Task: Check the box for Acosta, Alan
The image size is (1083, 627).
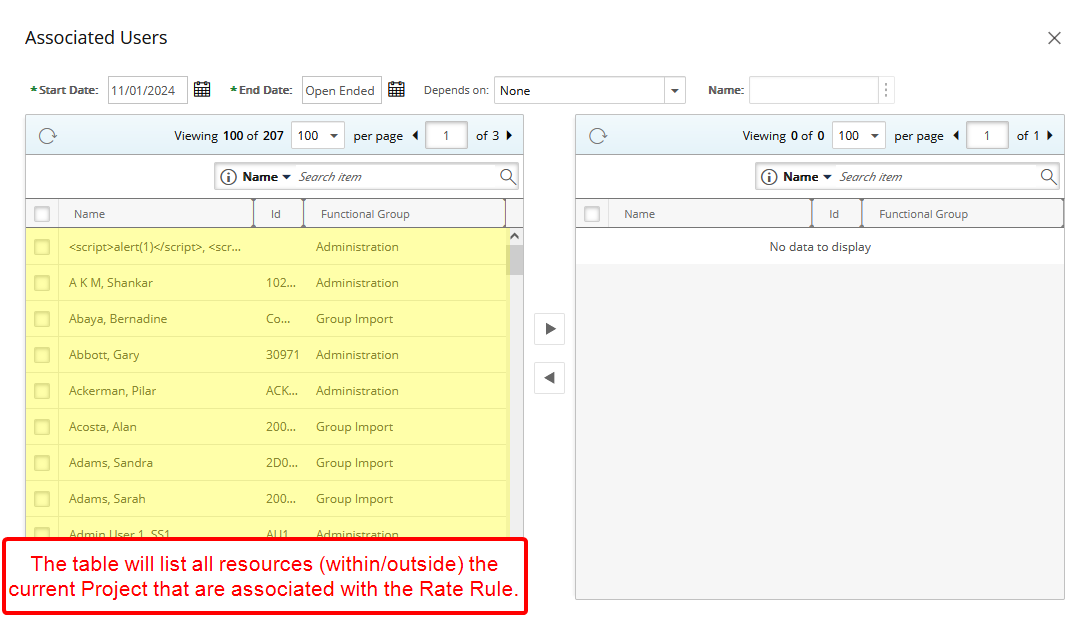Action: [x=42, y=427]
